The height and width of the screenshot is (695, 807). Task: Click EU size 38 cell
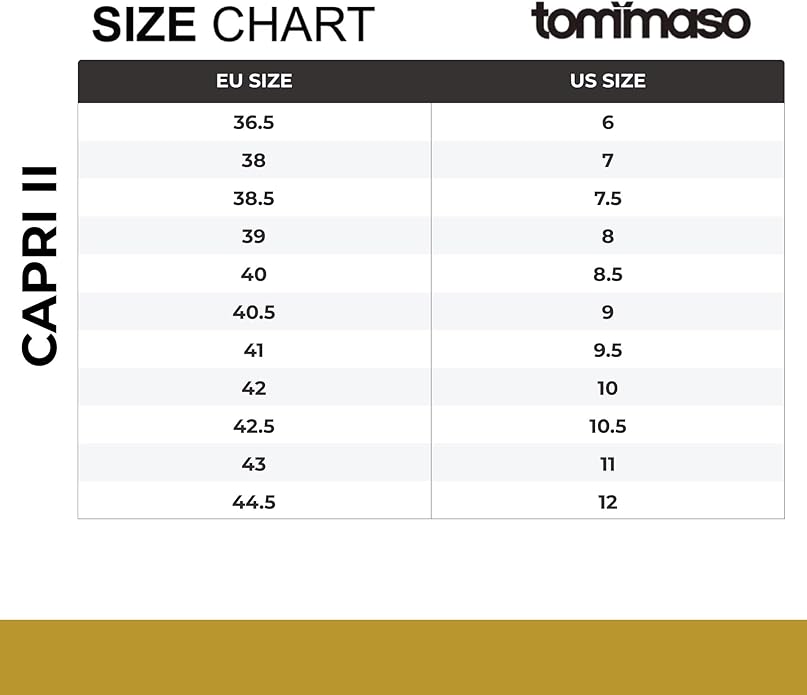click(254, 160)
